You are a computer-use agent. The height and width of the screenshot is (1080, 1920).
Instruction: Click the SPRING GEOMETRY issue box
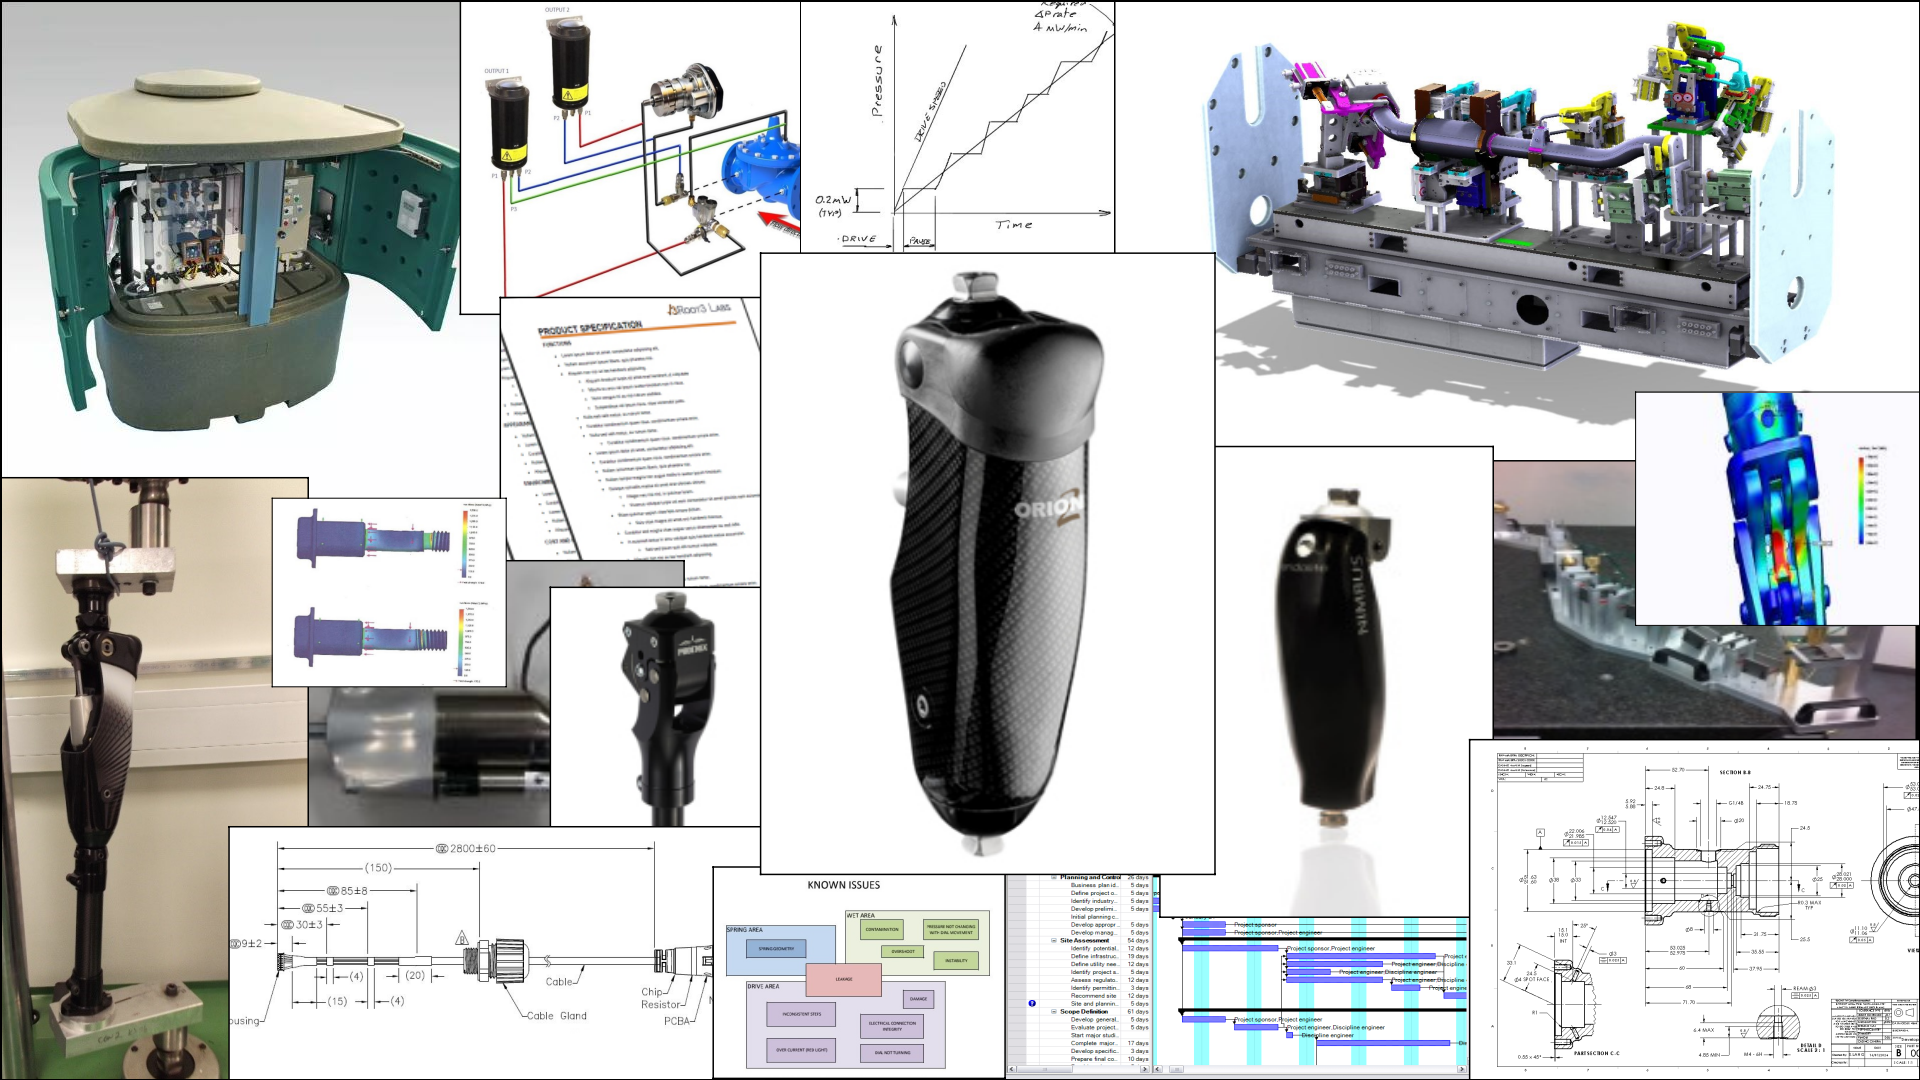[x=776, y=948]
